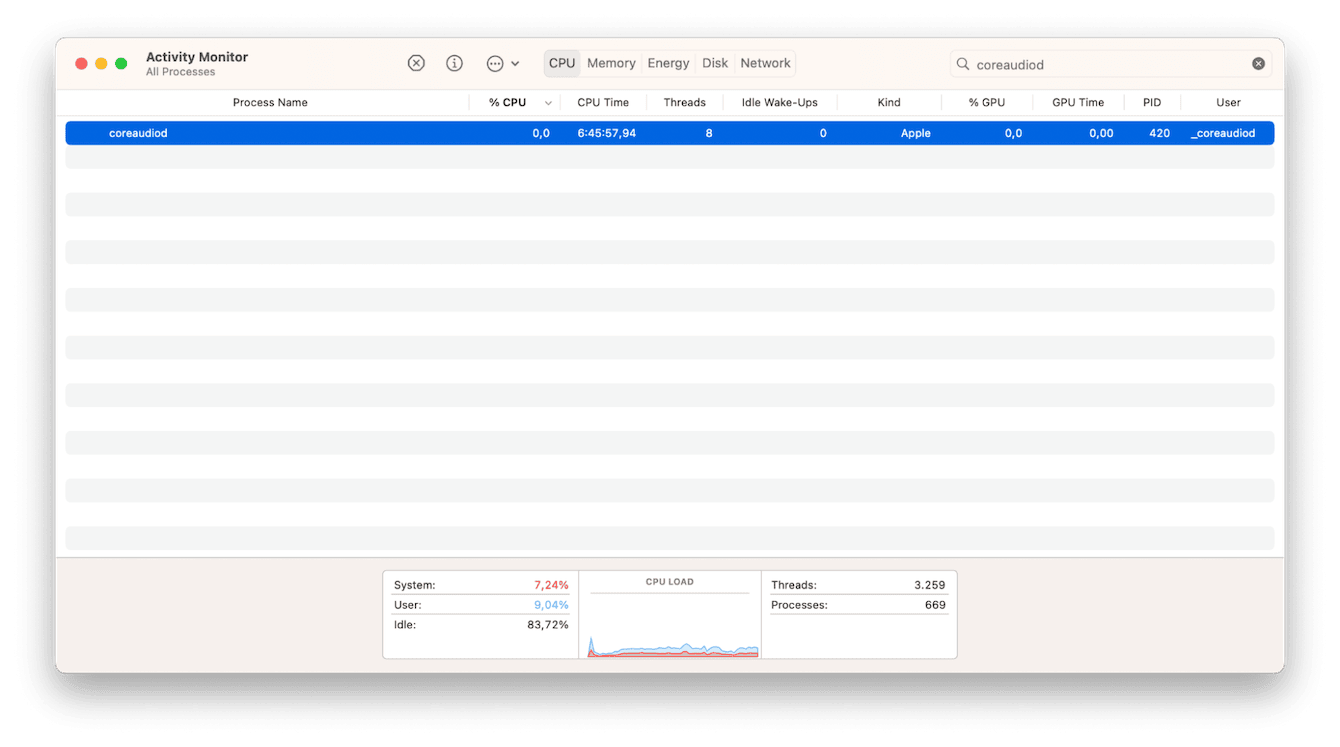Open process info with the (i) icon
Screen dimensions: 1340x747
(x=454, y=63)
